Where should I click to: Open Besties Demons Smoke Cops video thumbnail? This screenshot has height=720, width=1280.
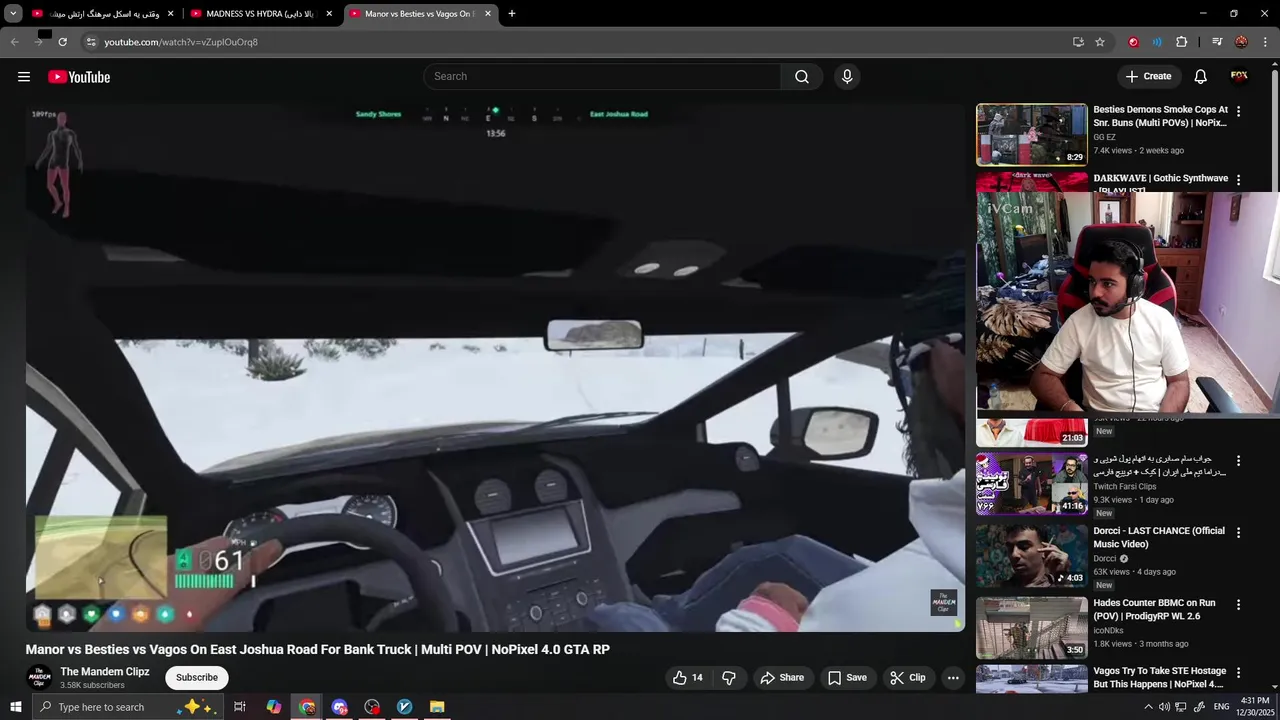click(x=1031, y=135)
